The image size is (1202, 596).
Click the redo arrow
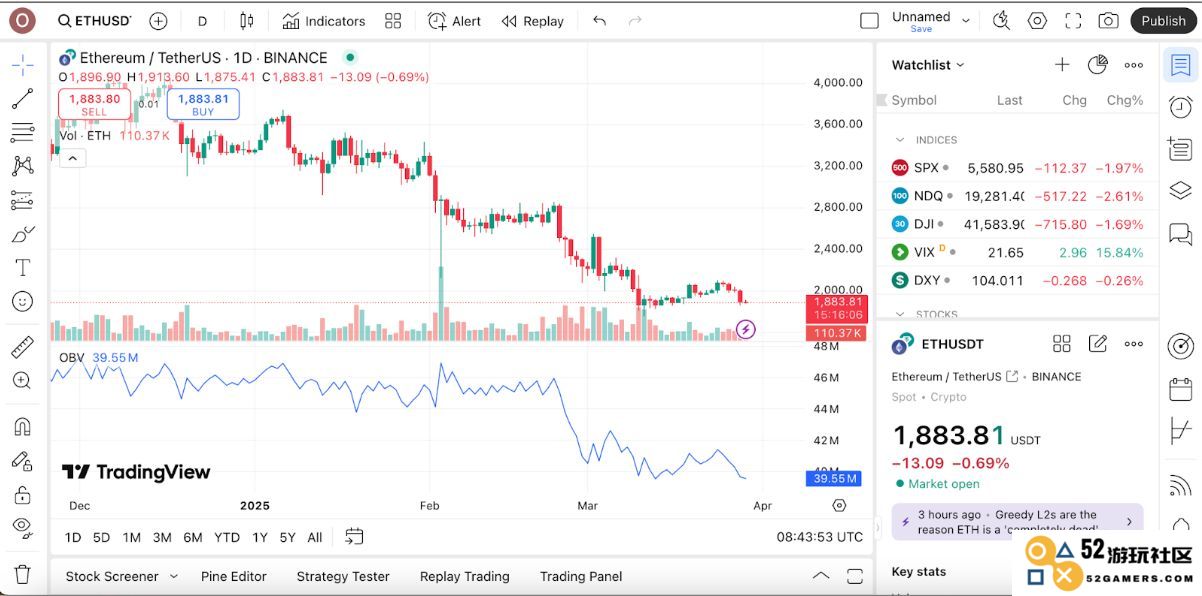635,21
